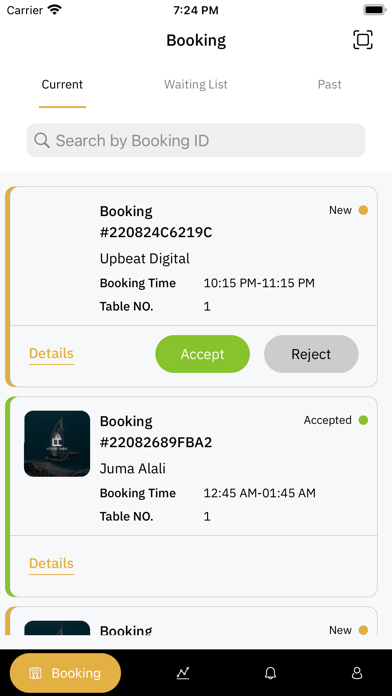The width and height of the screenshot is (392, 696).
Task: Focus the Search by Booking ID field
Action: point(196,140)
